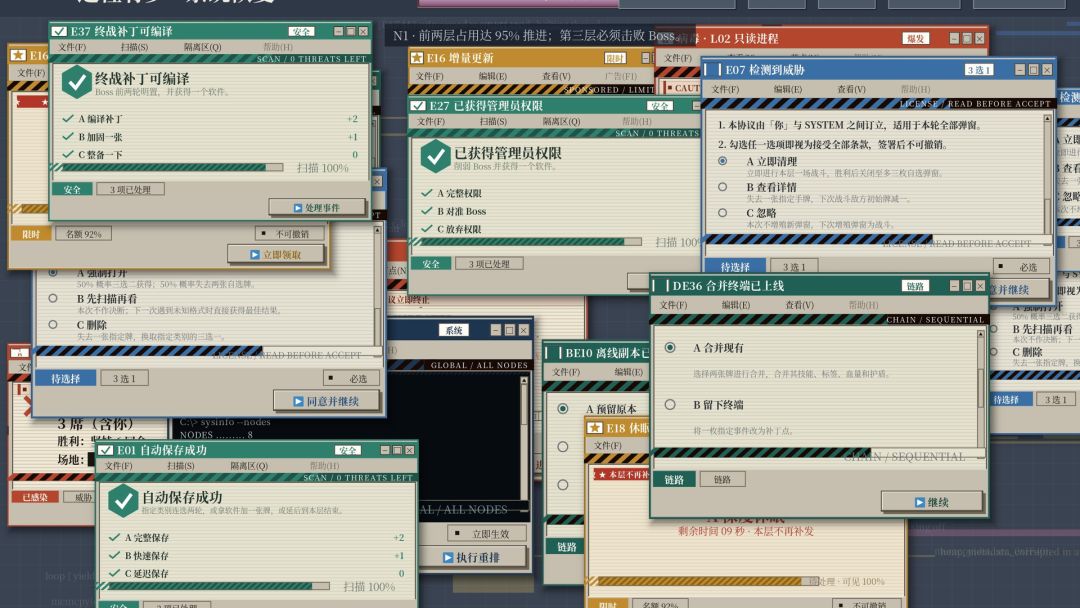The width and height of the screenshot is (1080, 608).
Task: Click the hexagon shield icon beside 终战补丁可编译 heading
Action: point(76,82)
